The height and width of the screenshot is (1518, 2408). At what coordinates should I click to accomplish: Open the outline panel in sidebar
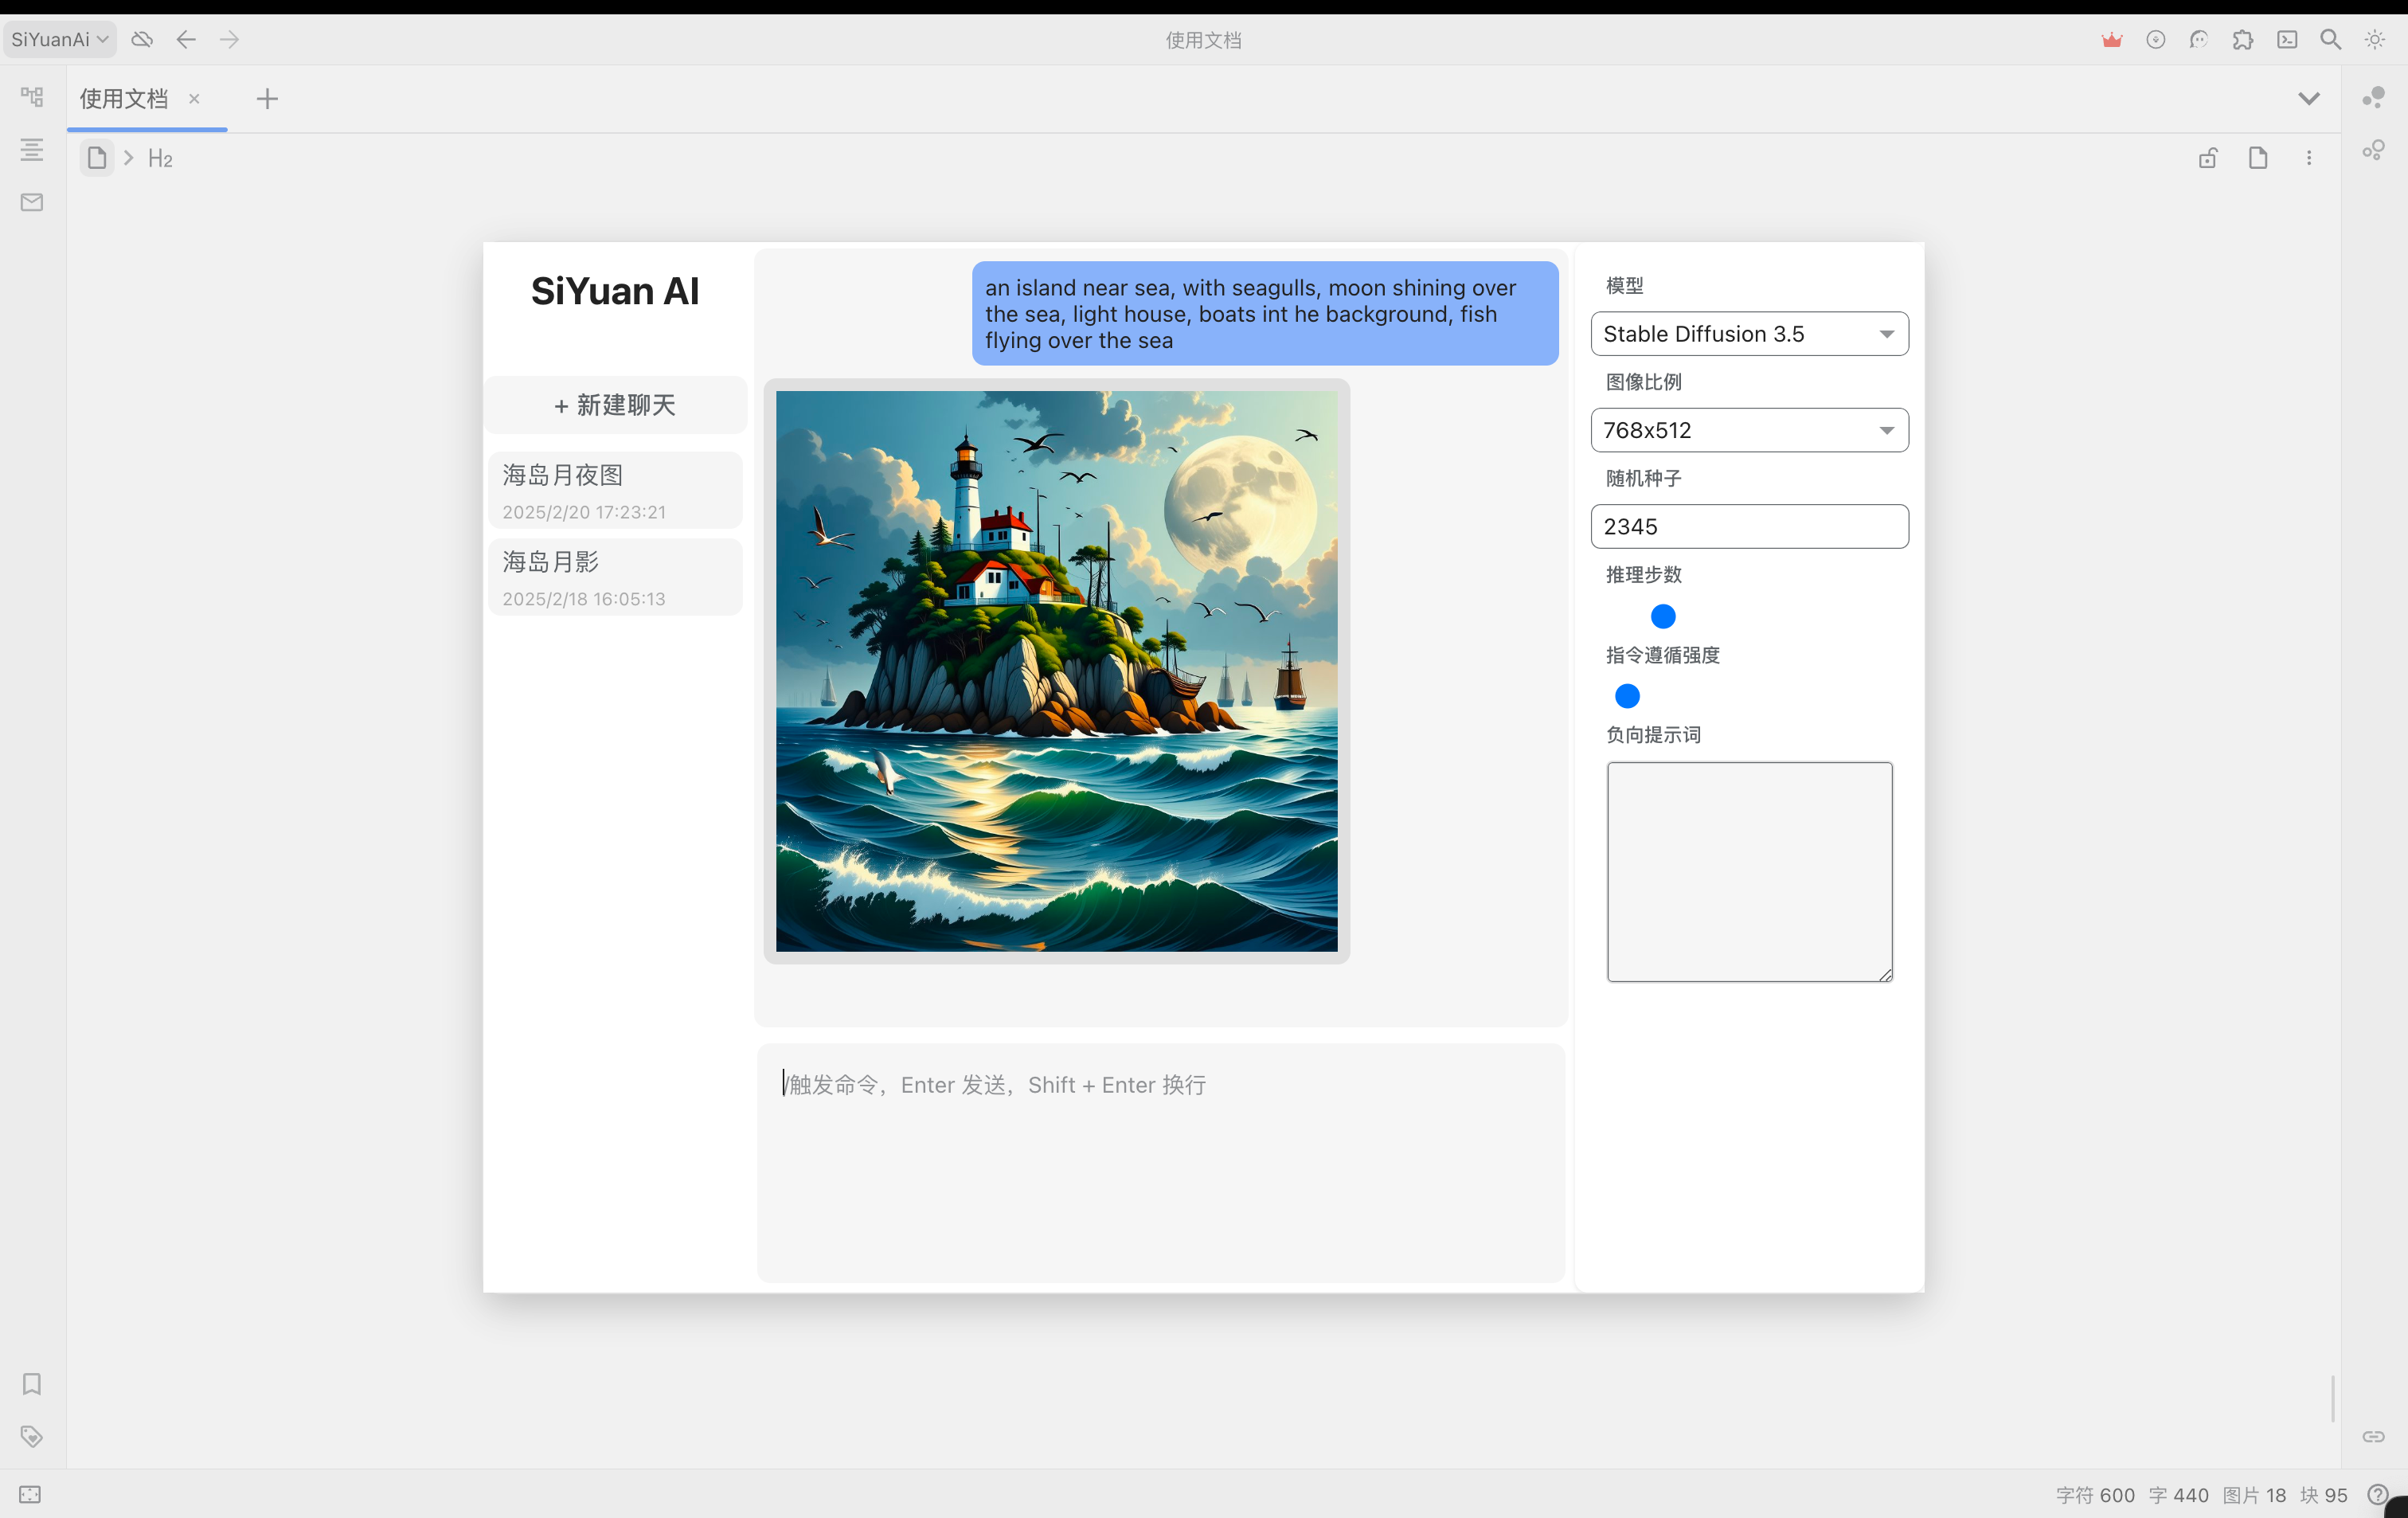[x=31, y=150]
